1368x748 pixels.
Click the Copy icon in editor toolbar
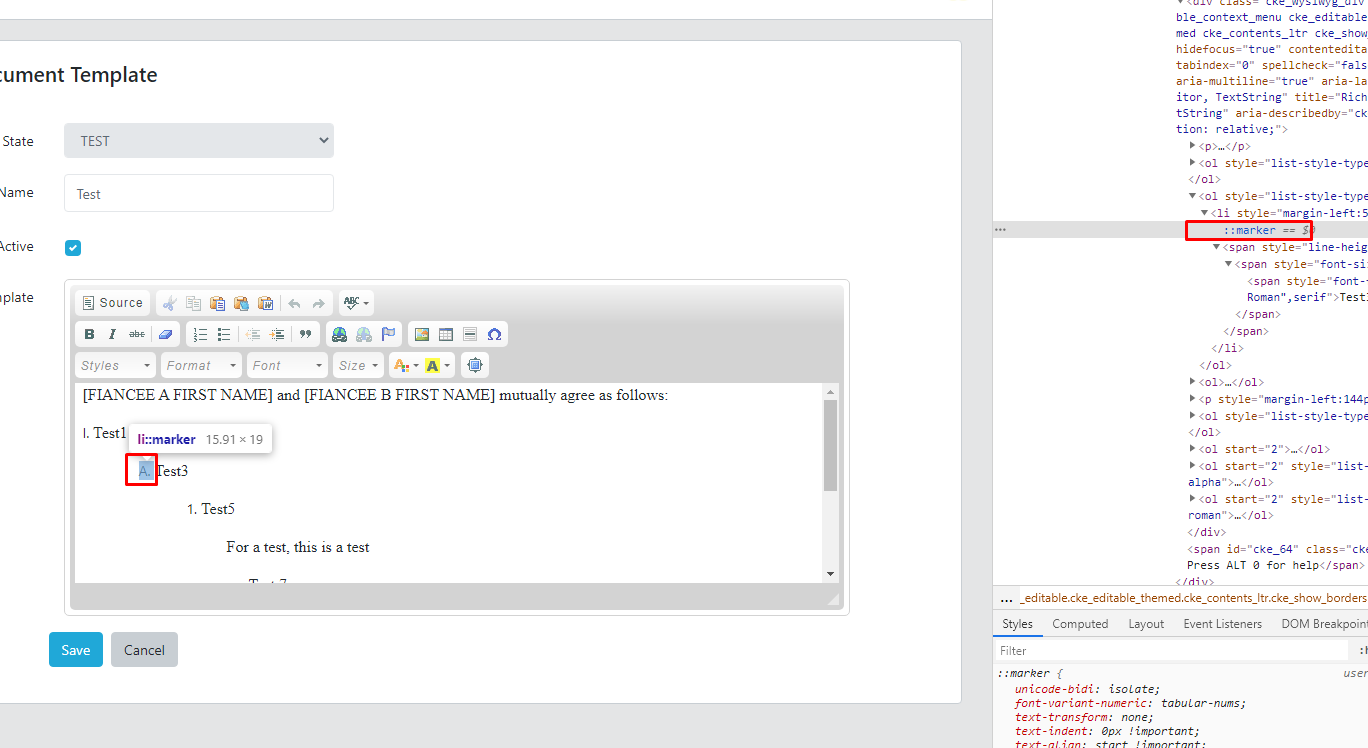(193, 303)
